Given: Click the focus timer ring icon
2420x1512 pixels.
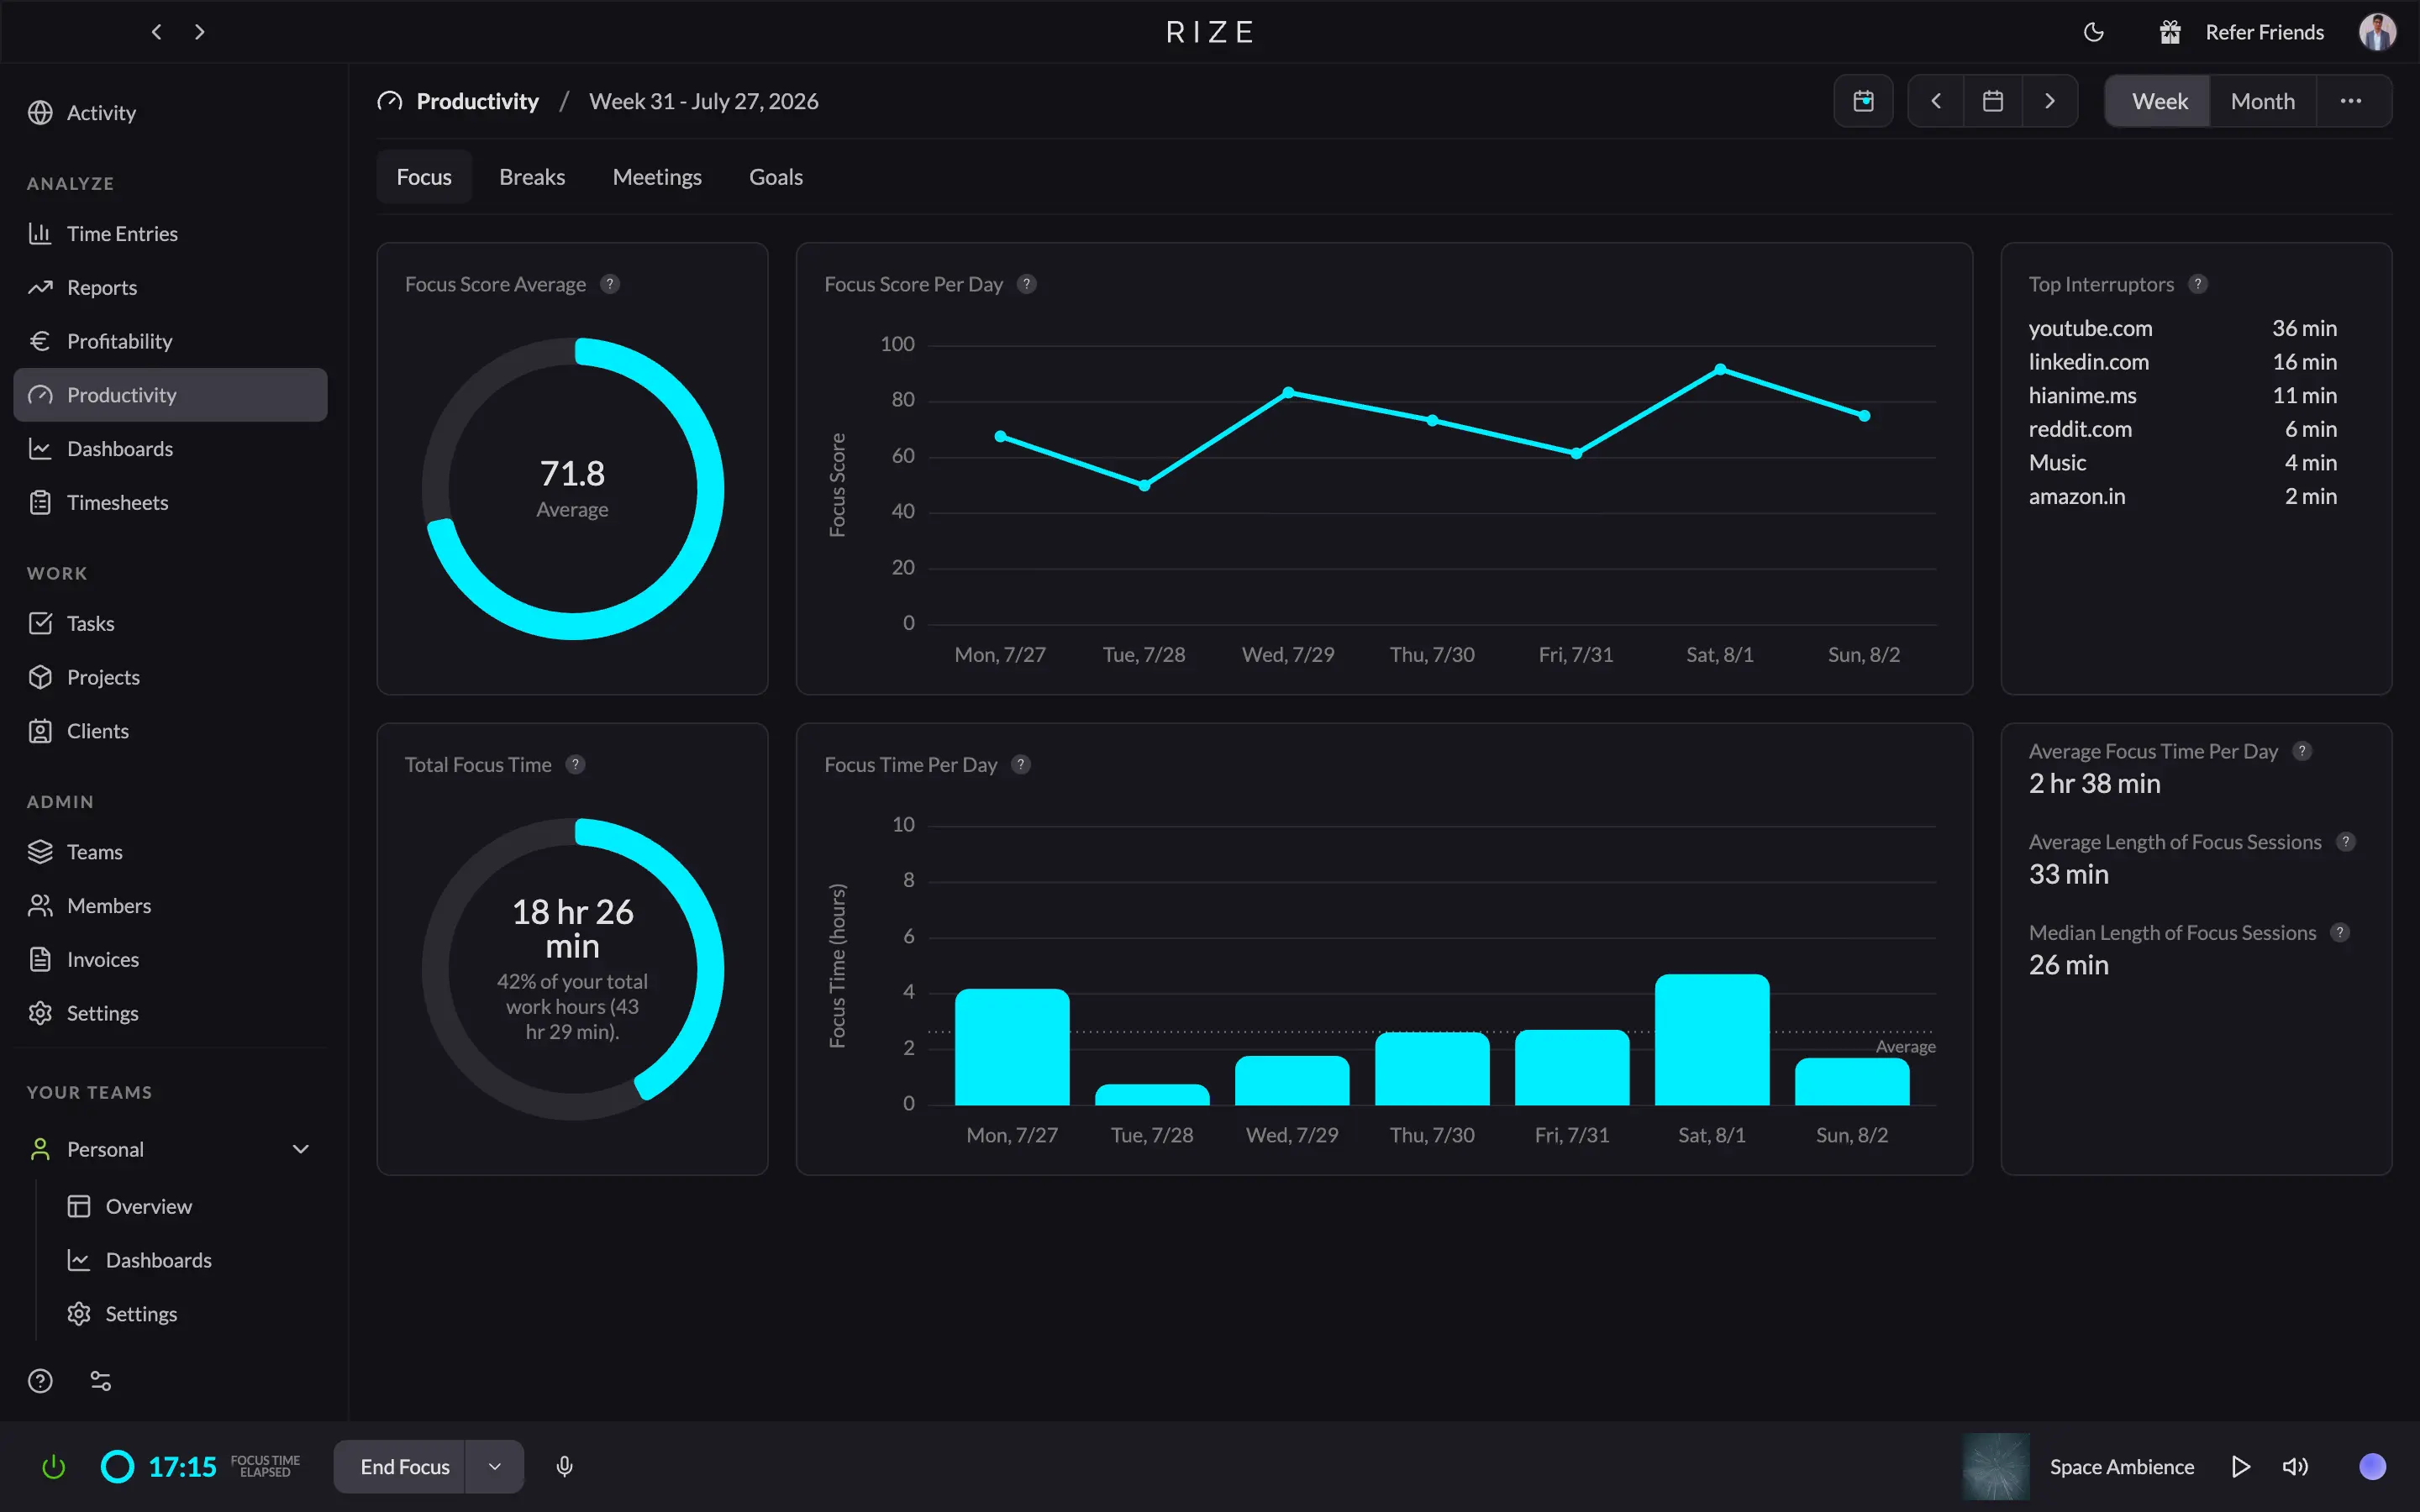Looking at the screenshot, I should click(118, 1467).
